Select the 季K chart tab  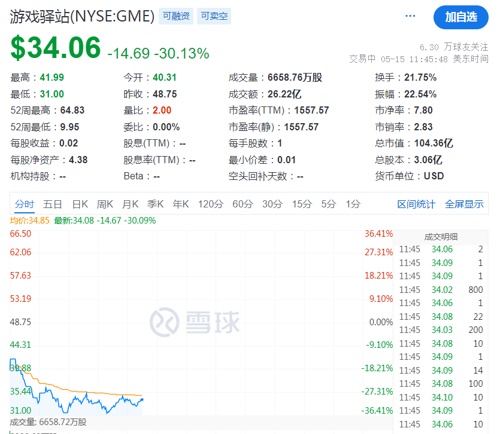coord(155,204)
